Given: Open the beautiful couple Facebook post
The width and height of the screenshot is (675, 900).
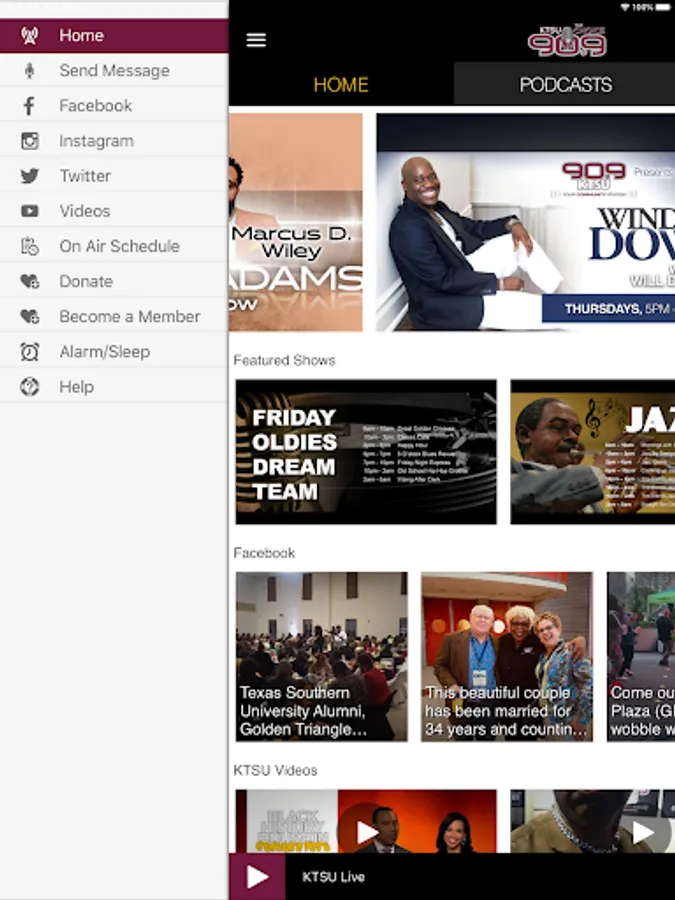Looking at the screenshot, I should click(x=507, y=657).
